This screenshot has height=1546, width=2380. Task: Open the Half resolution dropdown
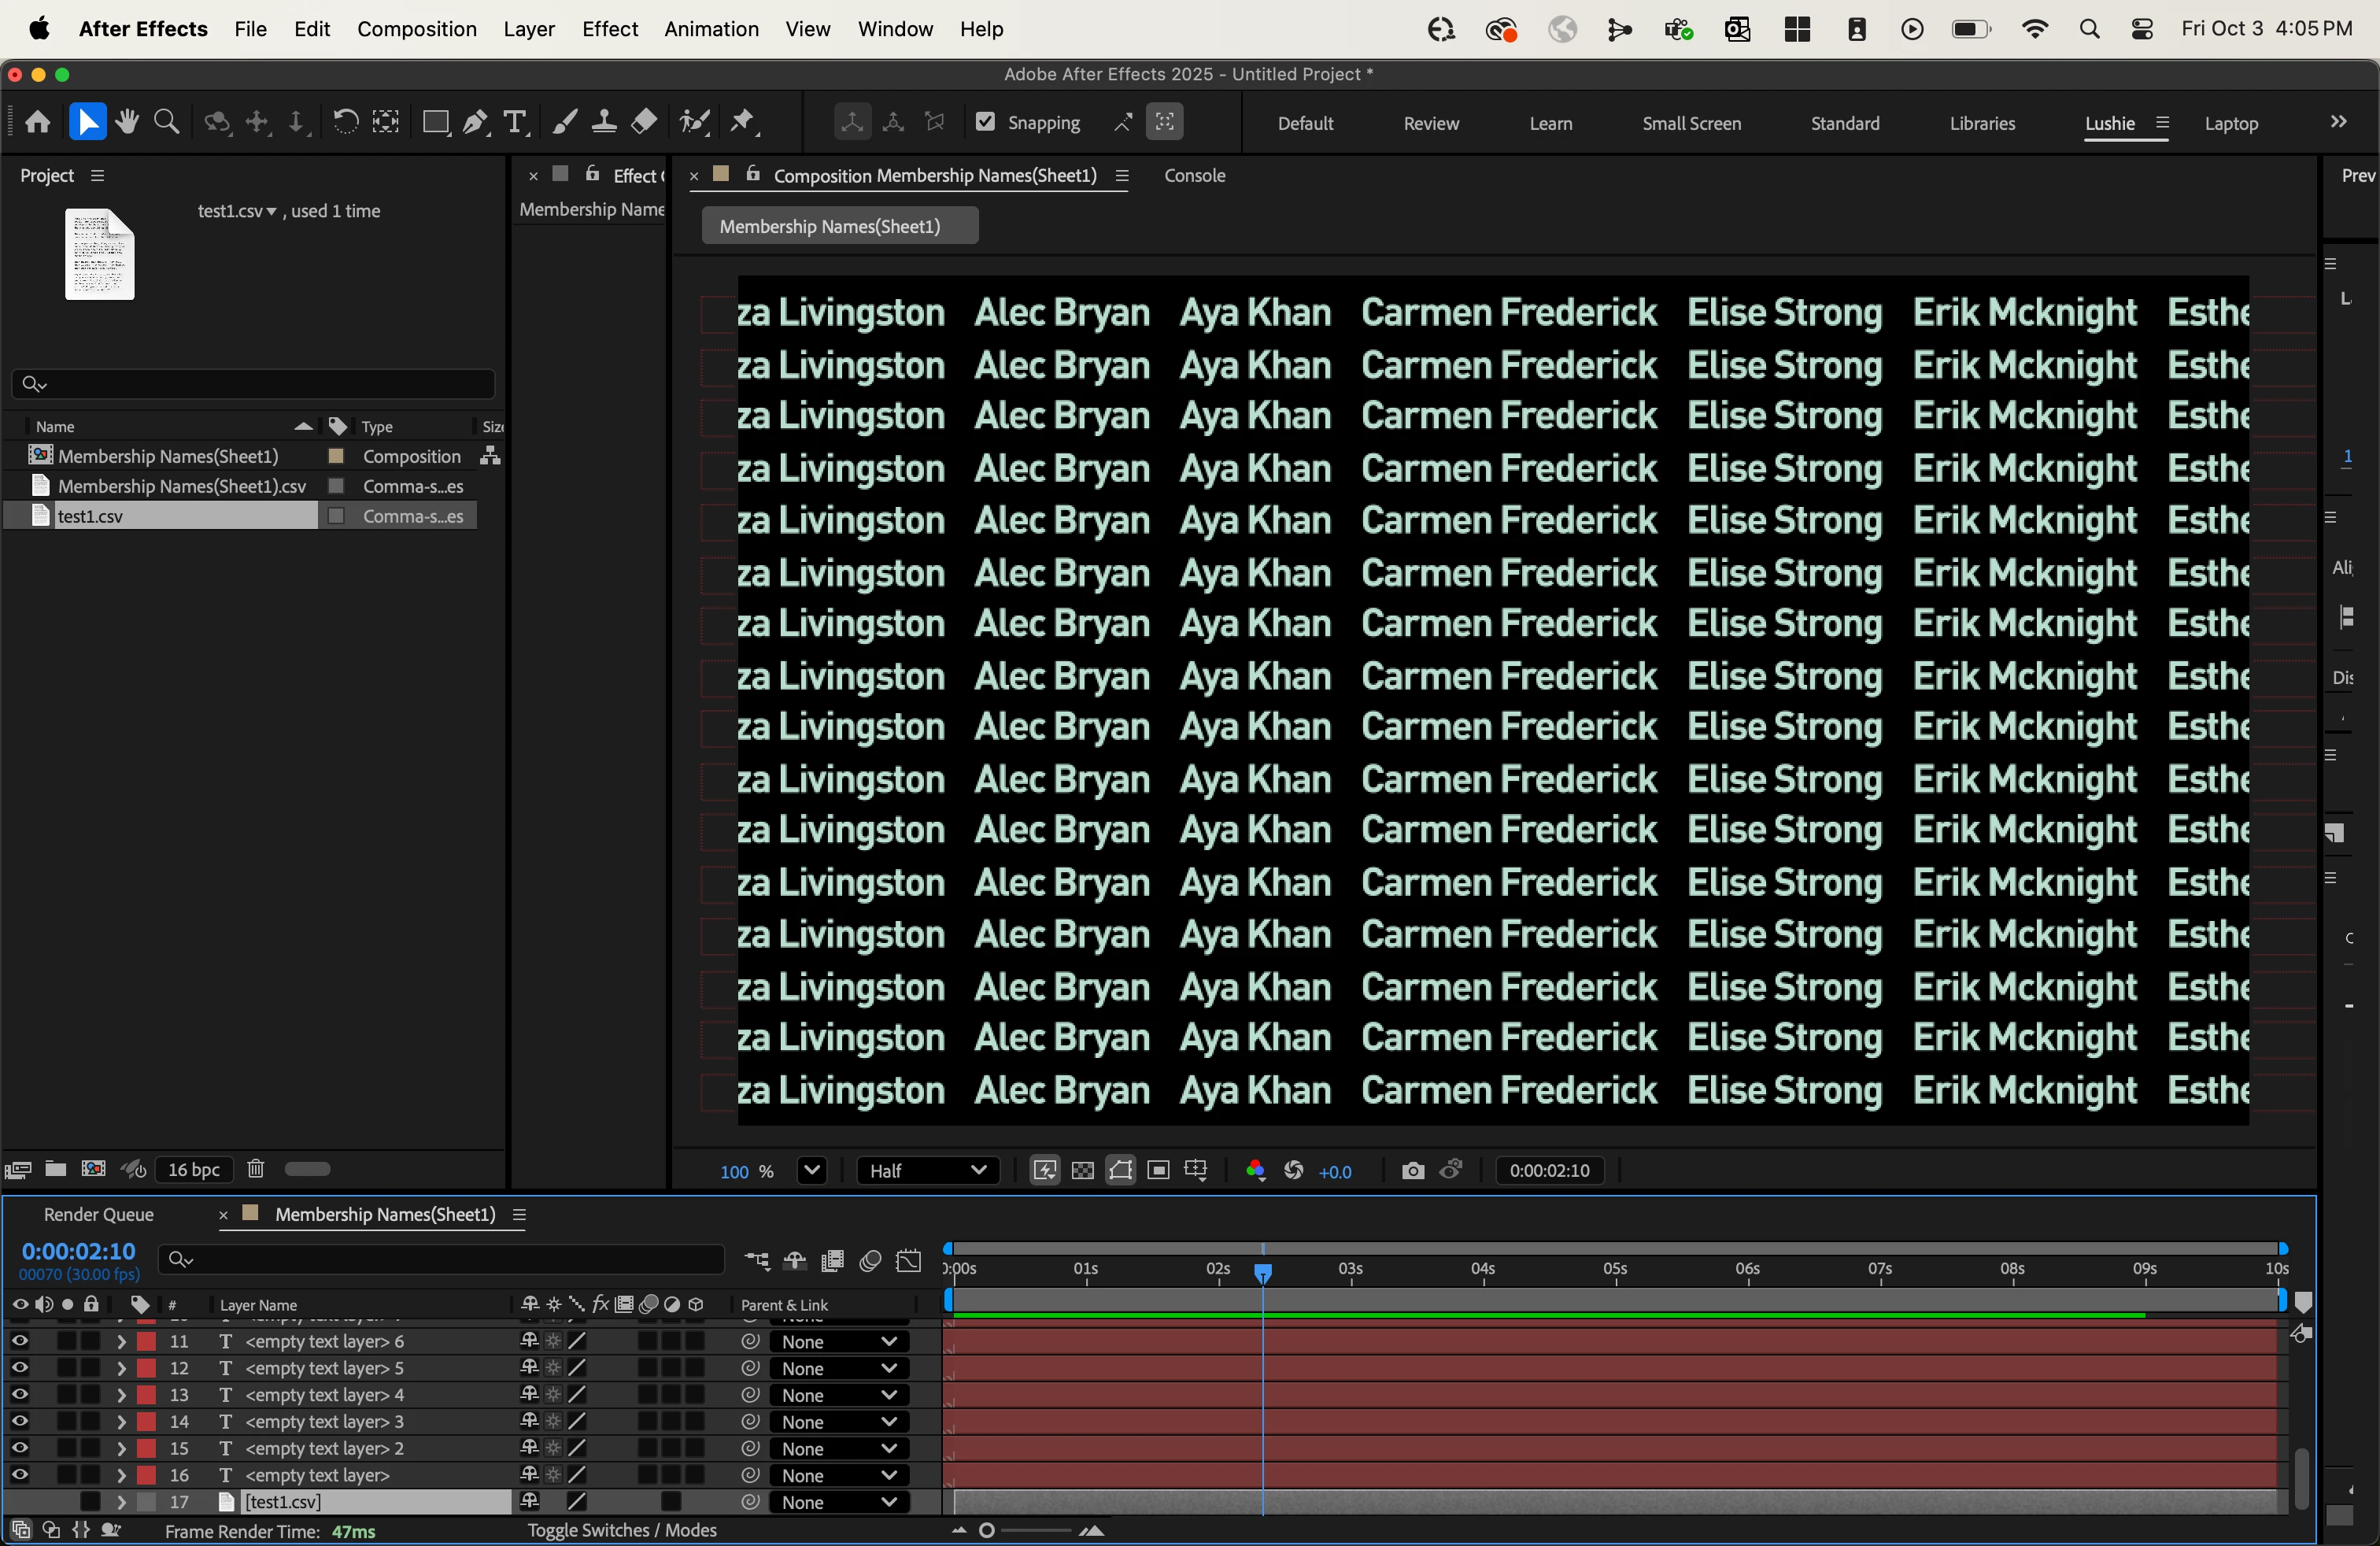click(927, 1171)
